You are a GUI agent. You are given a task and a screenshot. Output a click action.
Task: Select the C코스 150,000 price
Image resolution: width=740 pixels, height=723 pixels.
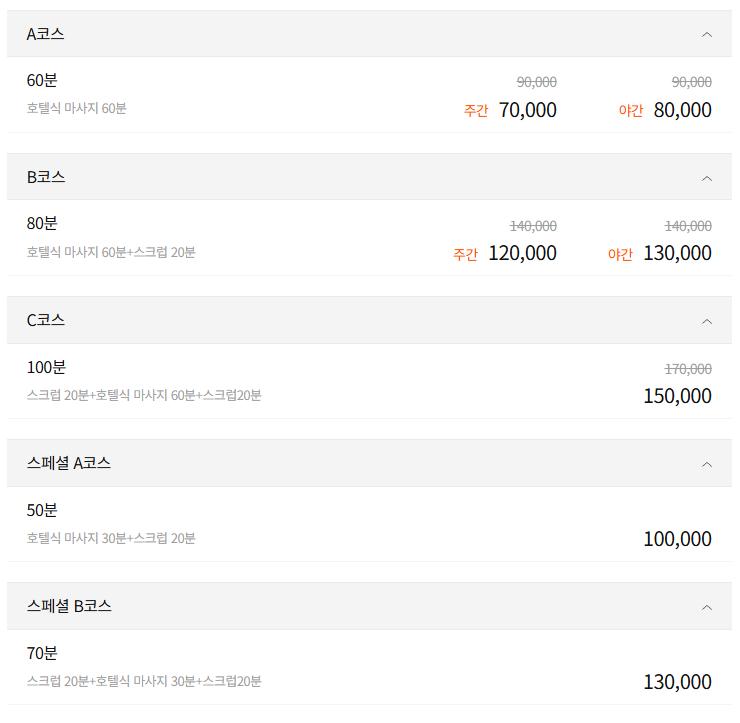coord(677,396)
